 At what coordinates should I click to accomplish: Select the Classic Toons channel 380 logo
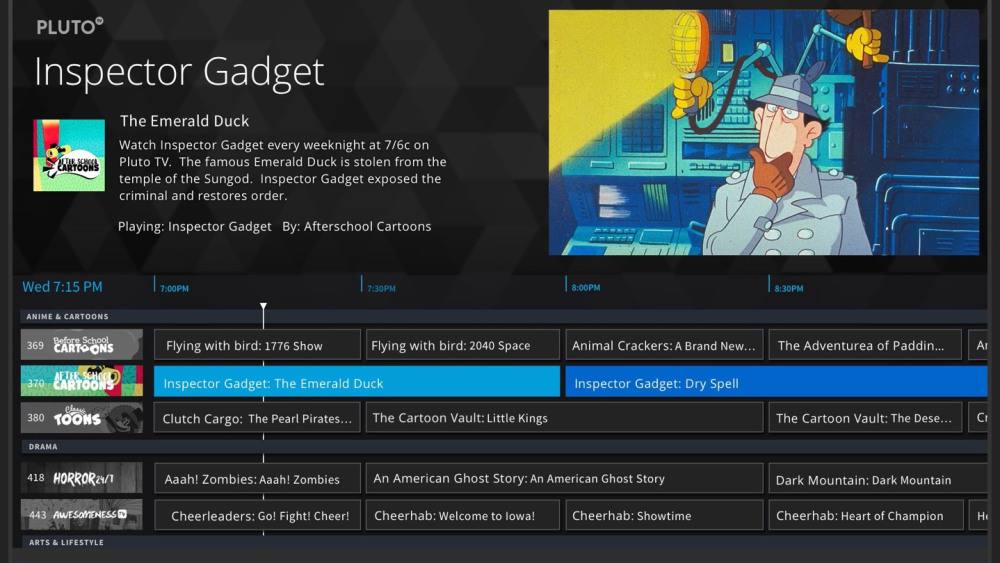coord(82,418)
